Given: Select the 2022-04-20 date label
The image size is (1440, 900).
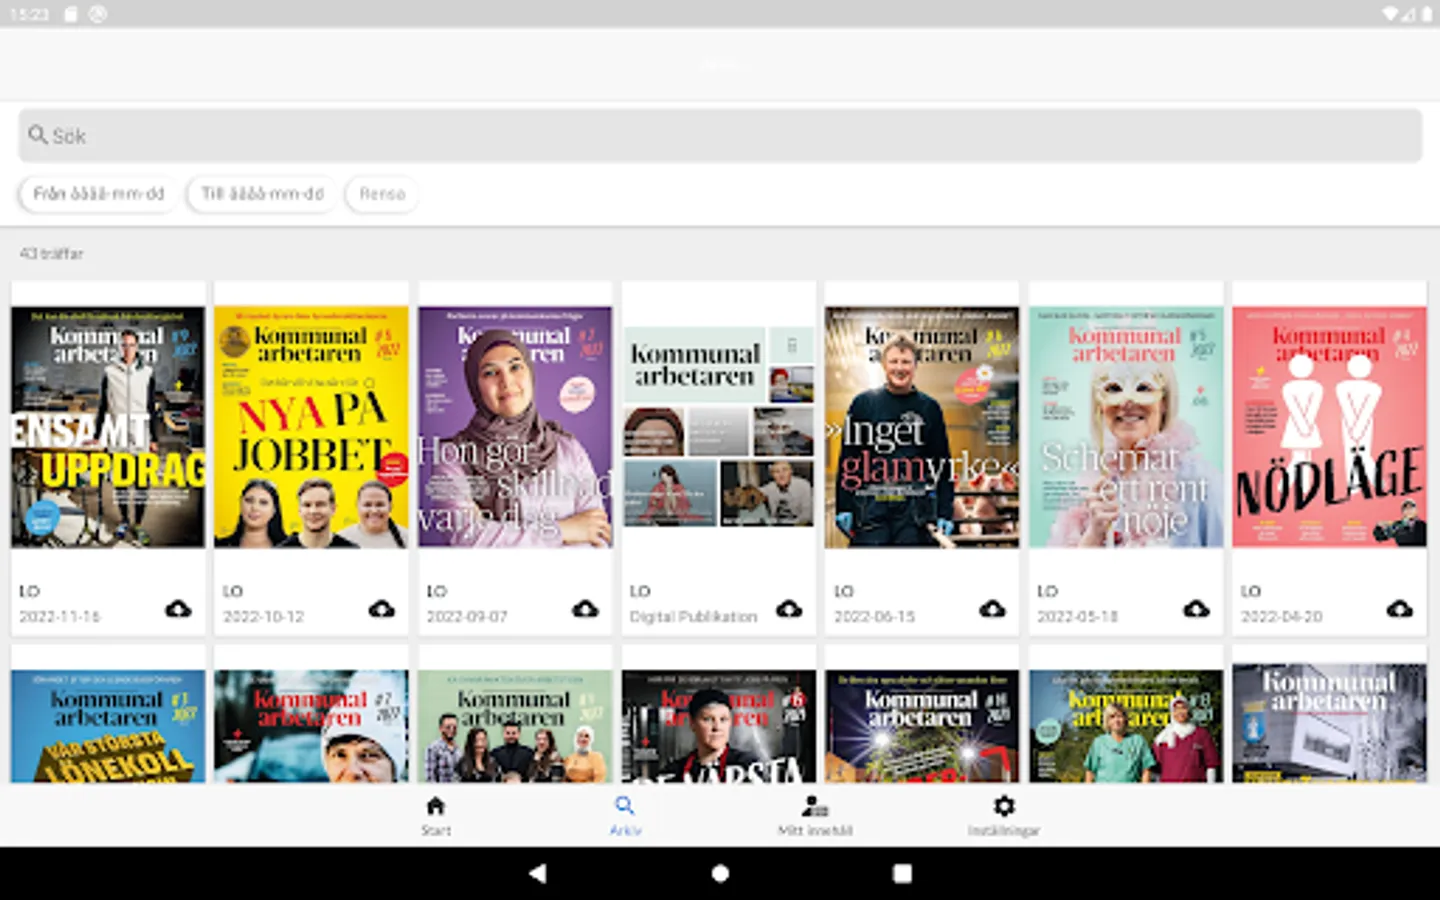Looking at the screenshot, I should 1281,617.
